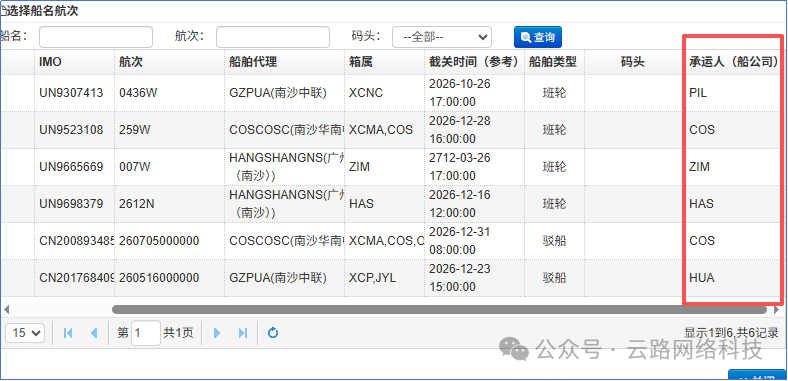Screen dimensions: 788x381
Task: Sort by the 船舶类型 column header
Action: coord(553,62)
